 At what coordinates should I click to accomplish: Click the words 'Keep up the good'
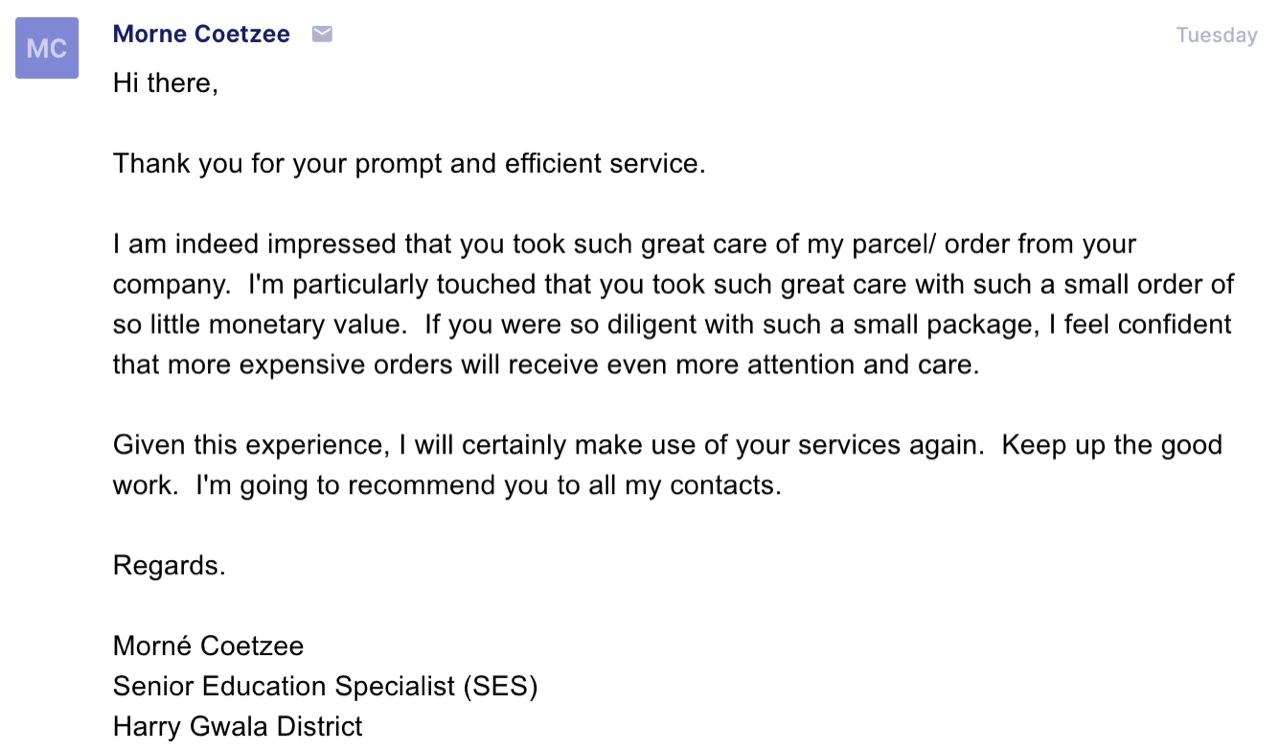1112,445
